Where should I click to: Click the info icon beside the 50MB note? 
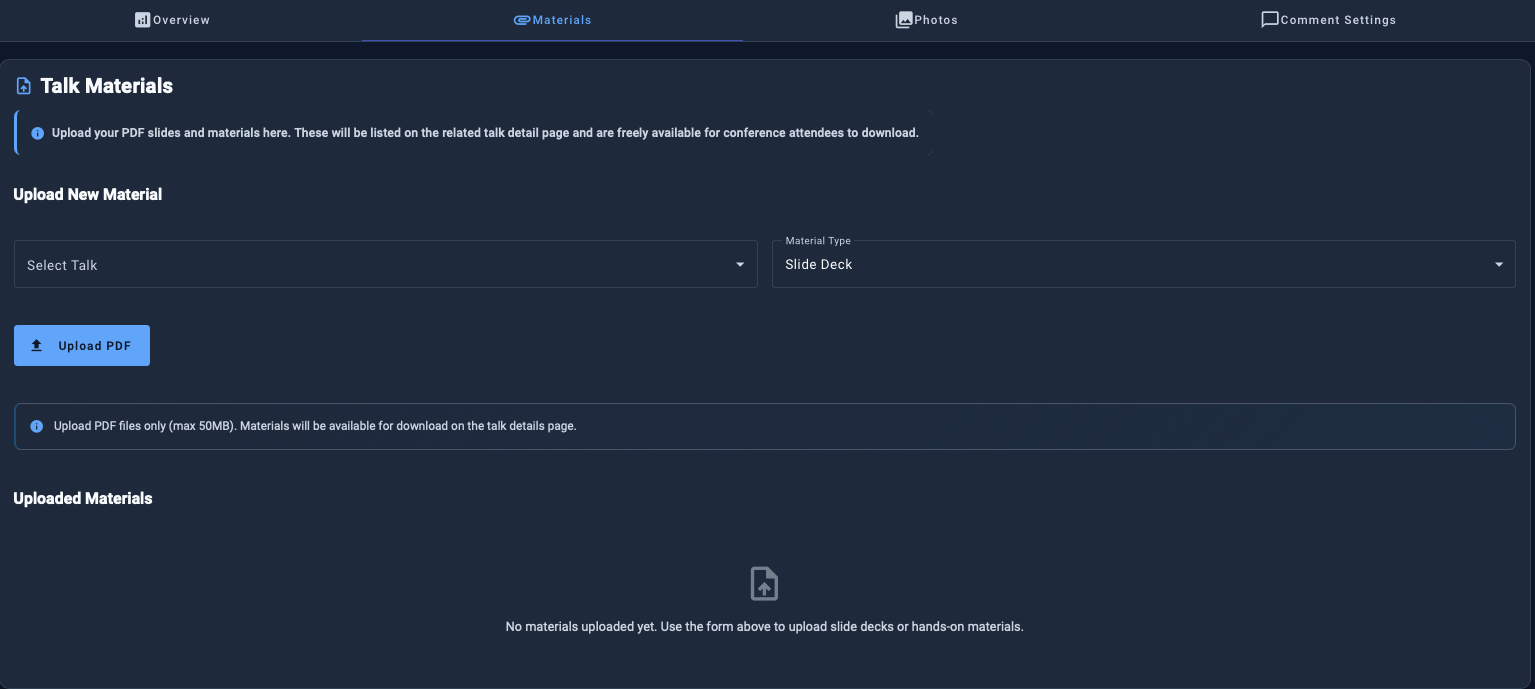click(x=37, y=426)
